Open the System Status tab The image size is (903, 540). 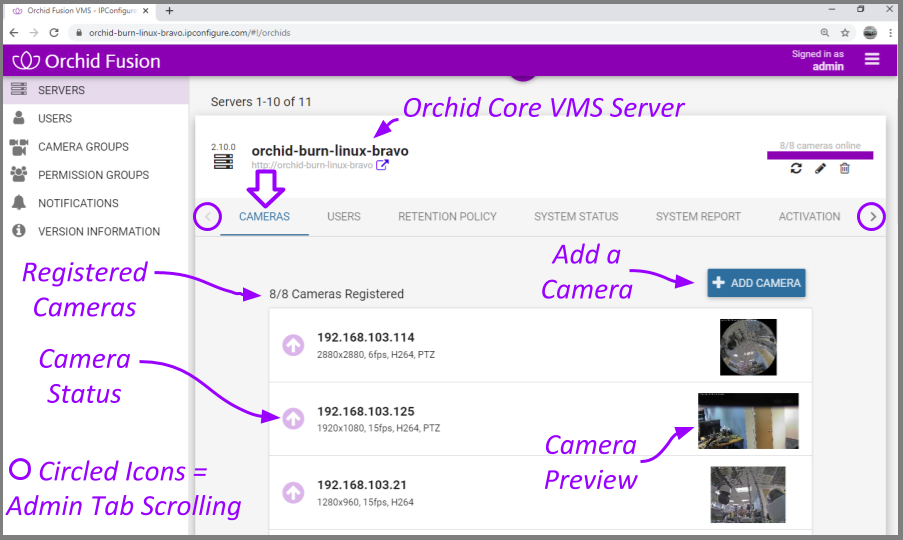pyautogui.click(x=576, y=216)
